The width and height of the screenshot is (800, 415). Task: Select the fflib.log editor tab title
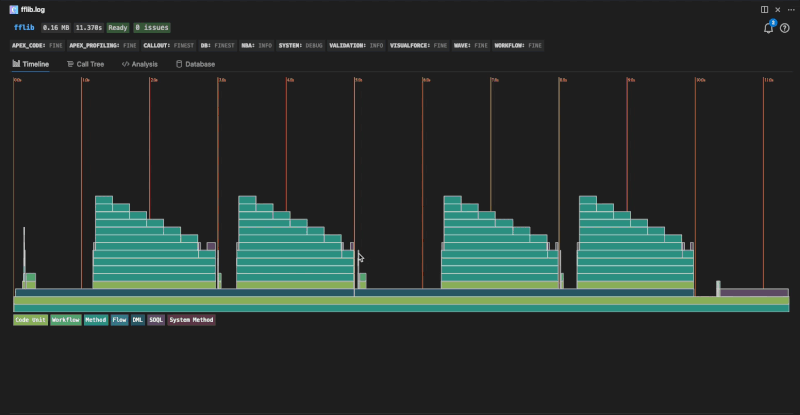click(33, 9)
